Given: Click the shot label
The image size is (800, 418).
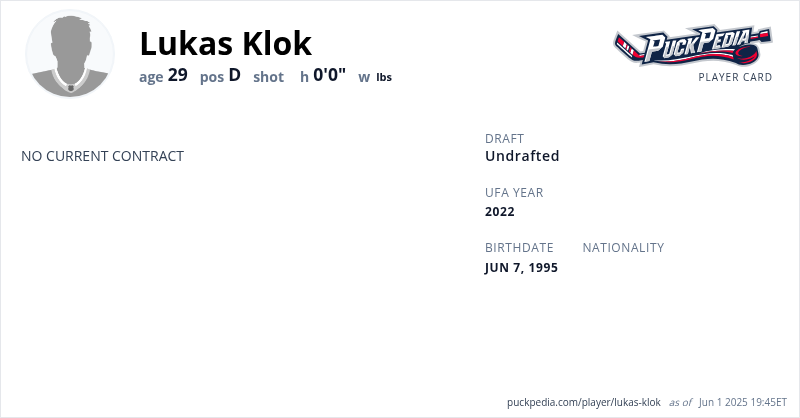Looking at the screenshot, I should pos(269,76).
